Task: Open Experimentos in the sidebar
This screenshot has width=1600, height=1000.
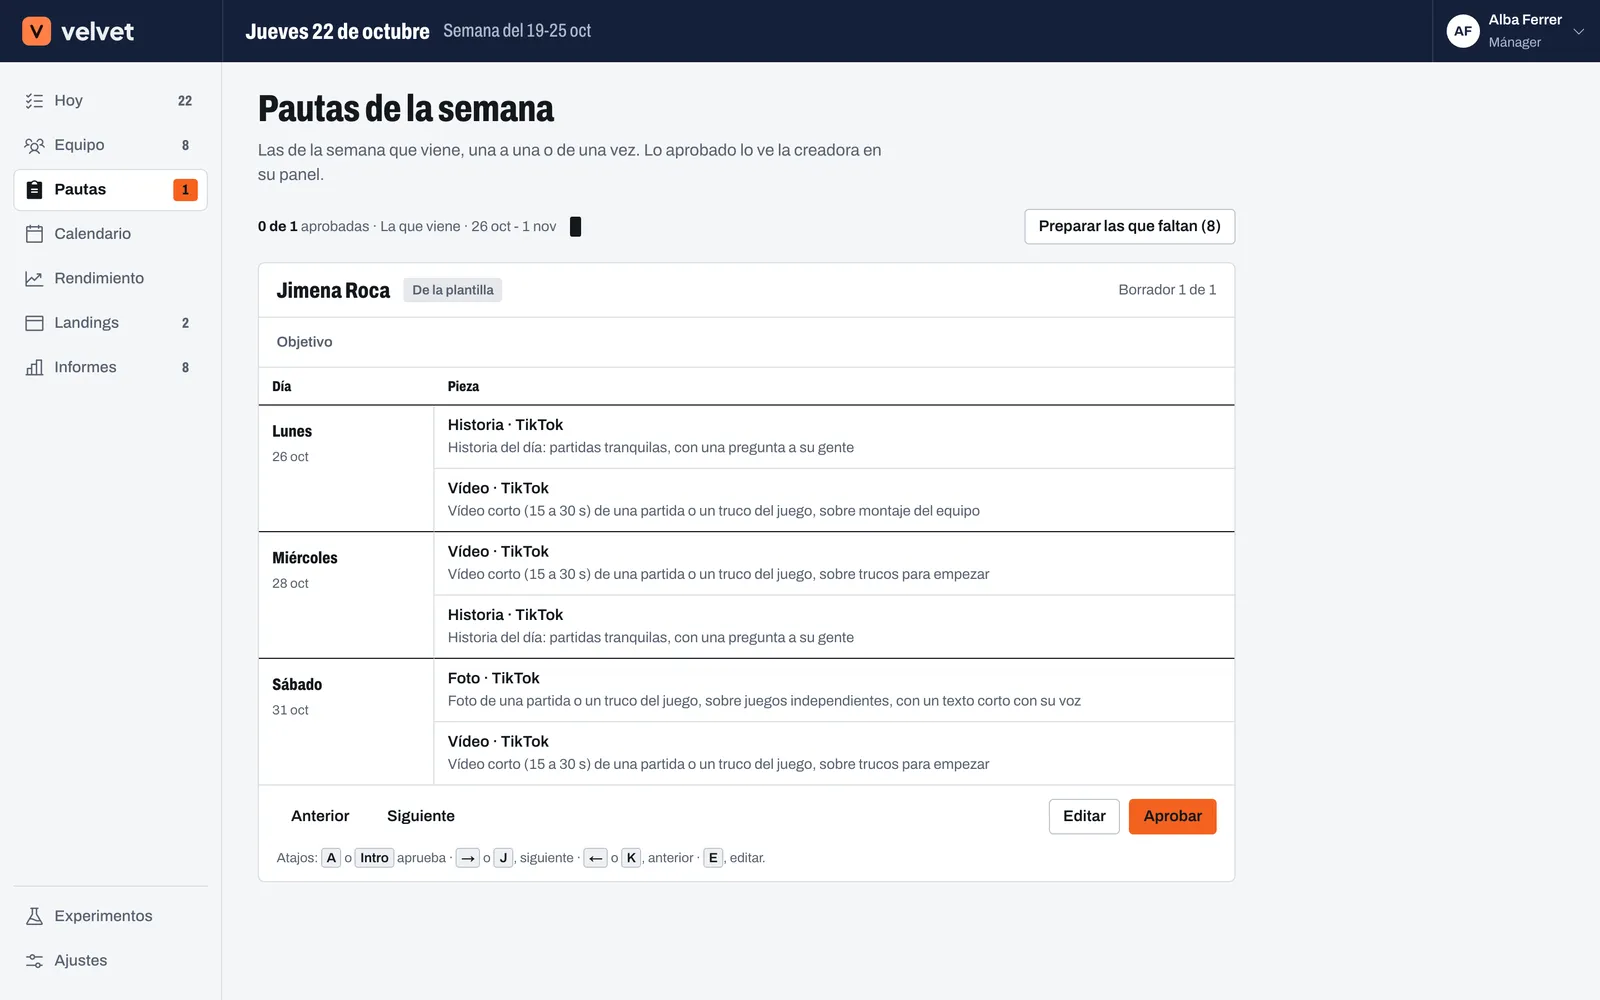Action: pos(110,916)
